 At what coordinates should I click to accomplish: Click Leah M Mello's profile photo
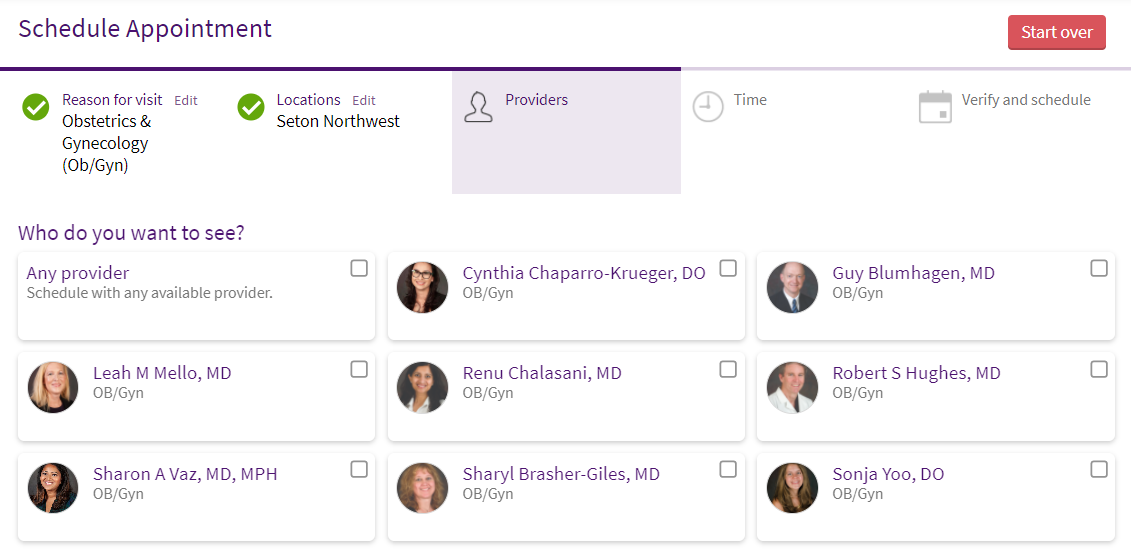[x=53, y=387]
